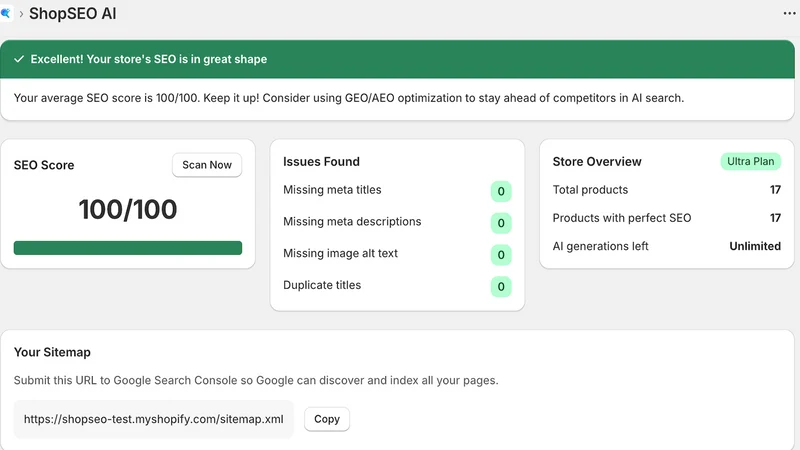Click the Store Overview heading
This screenshot has width=800, height=450.
pyautogui.click(x=597, y=161)
